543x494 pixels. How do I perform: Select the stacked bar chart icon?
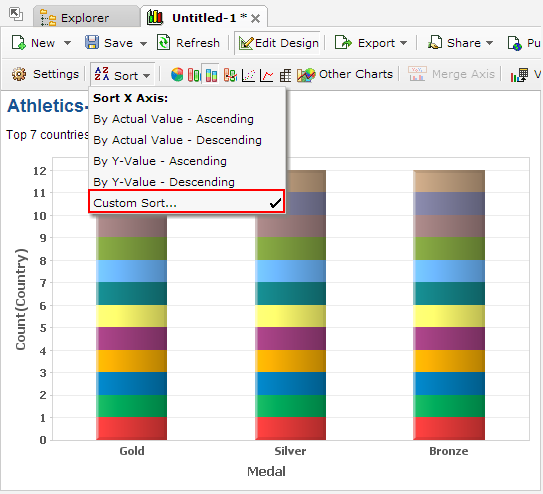coord(211,74)
